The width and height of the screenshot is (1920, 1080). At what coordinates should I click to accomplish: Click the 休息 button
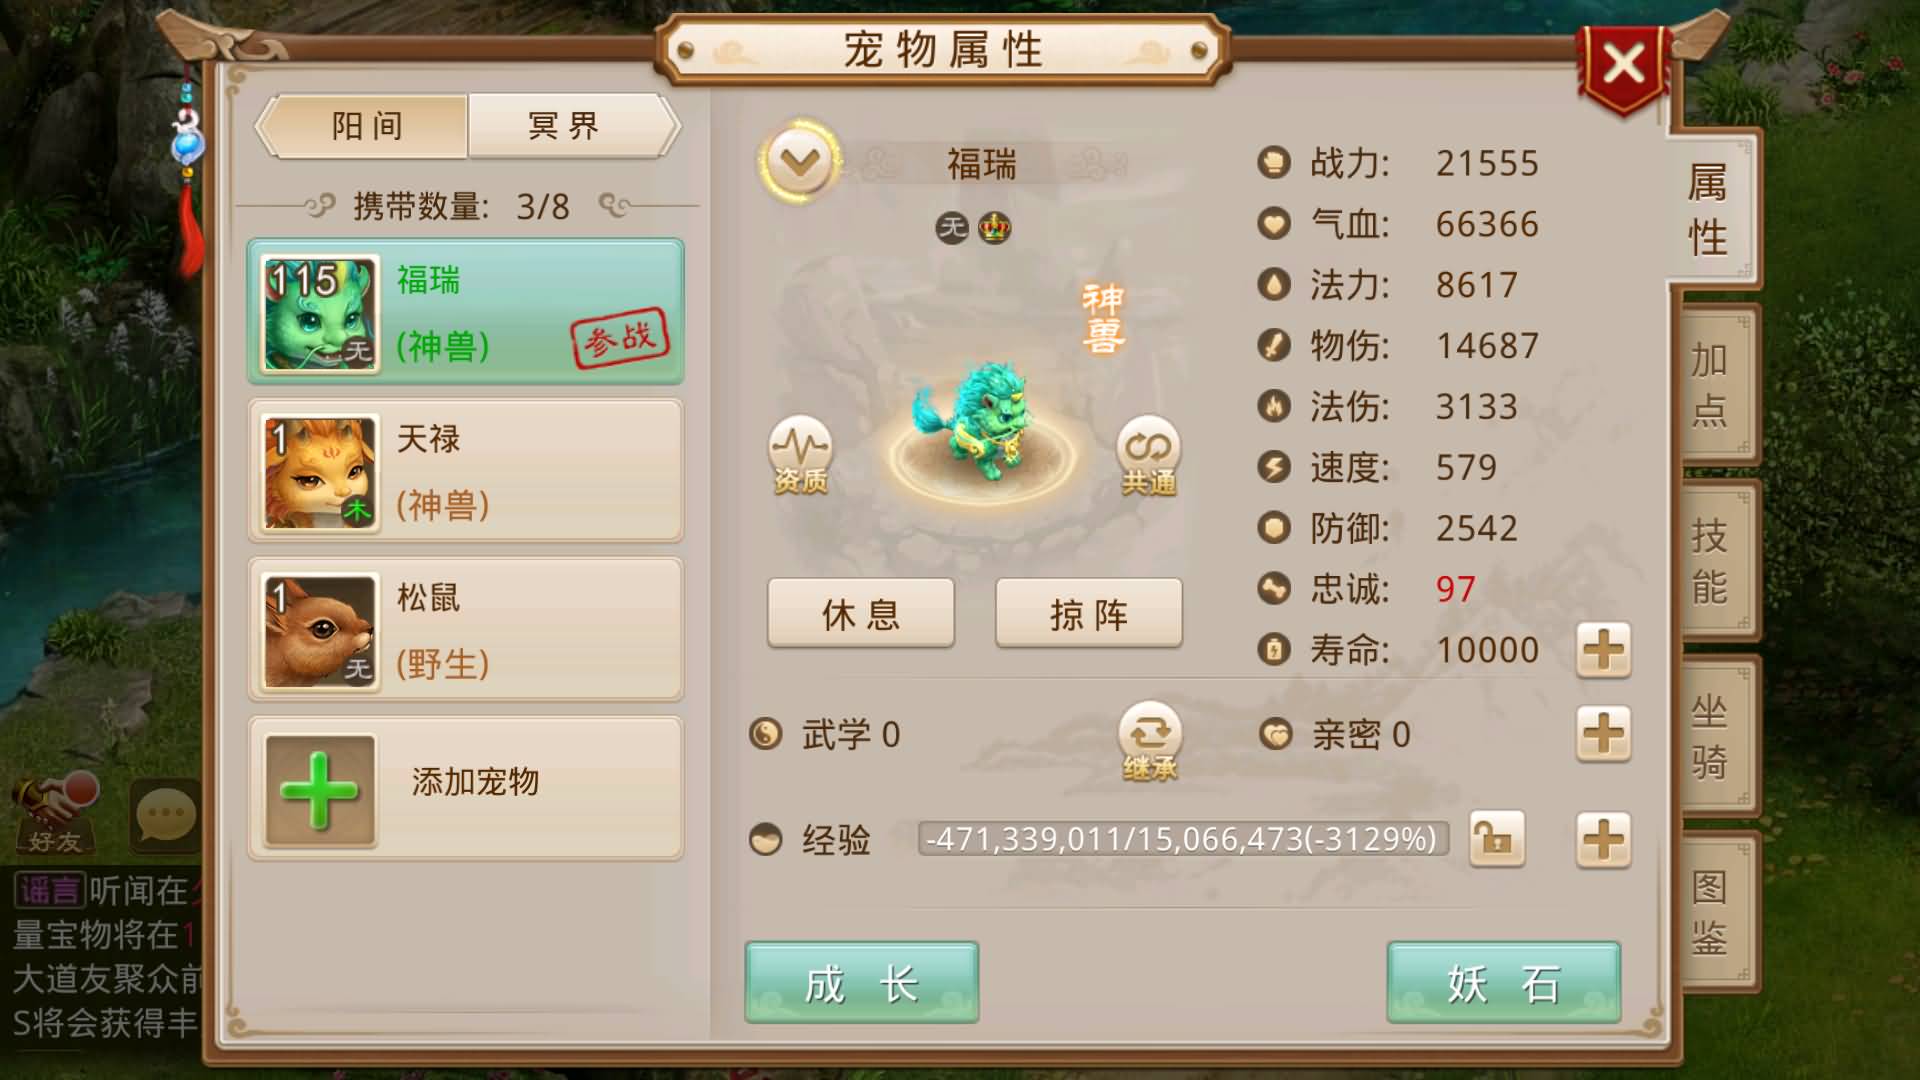861,613
